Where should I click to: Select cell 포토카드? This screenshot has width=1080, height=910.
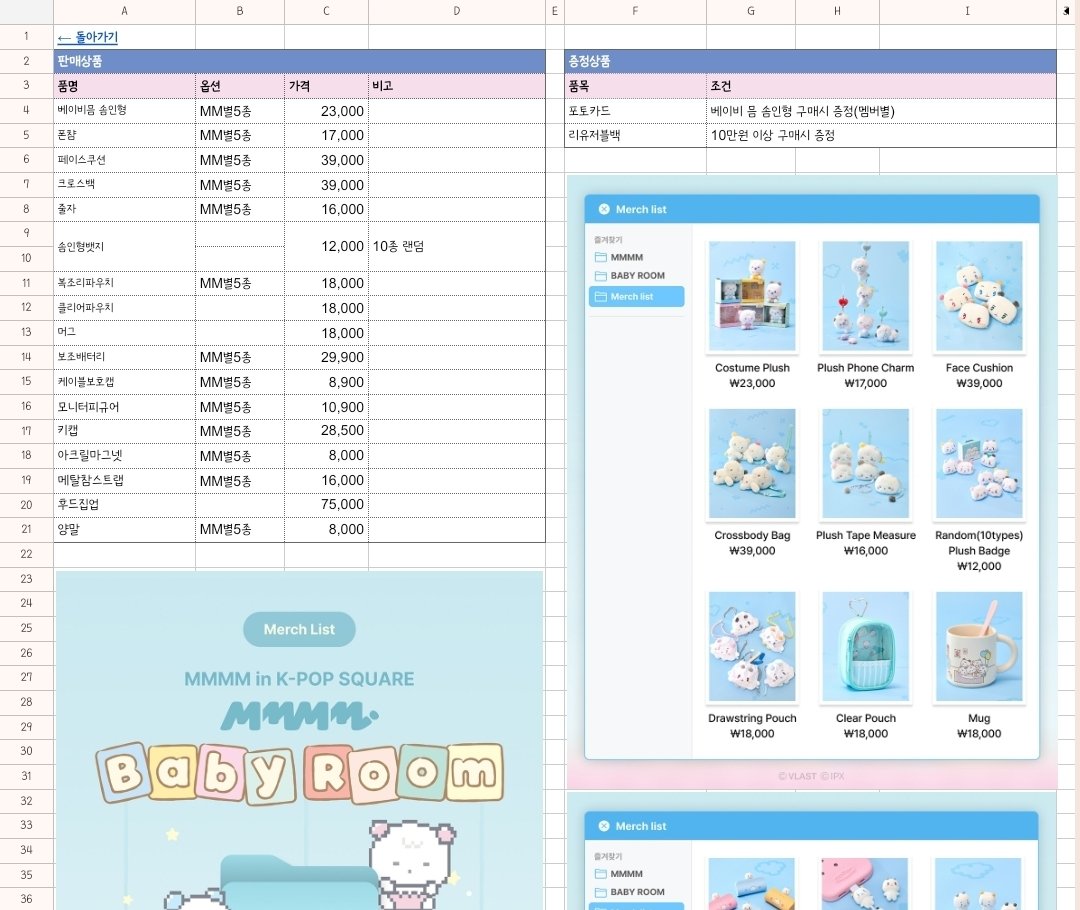click(x=635, y=111)
